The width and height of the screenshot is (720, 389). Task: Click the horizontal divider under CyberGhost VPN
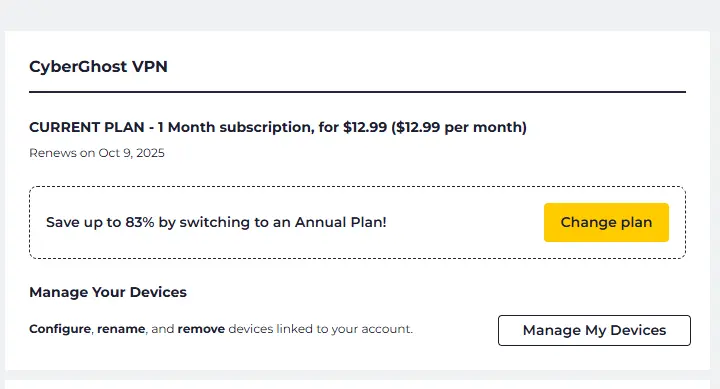point(357,92)
